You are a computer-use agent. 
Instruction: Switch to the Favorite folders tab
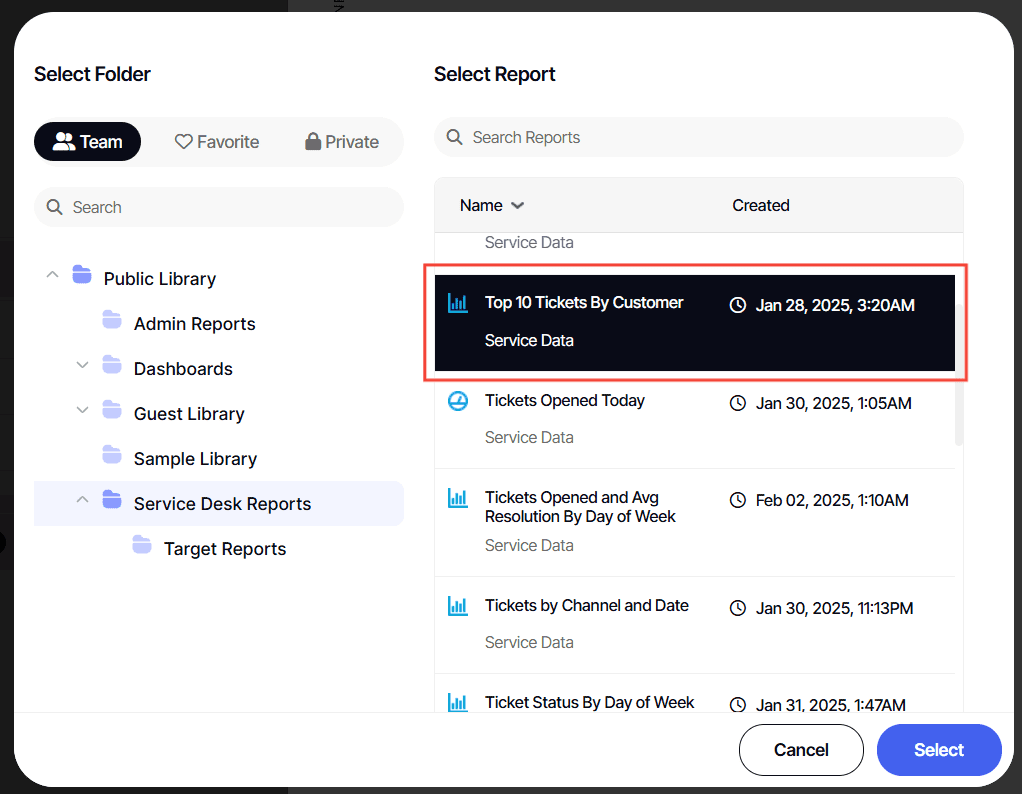click(x=217, y=142)
